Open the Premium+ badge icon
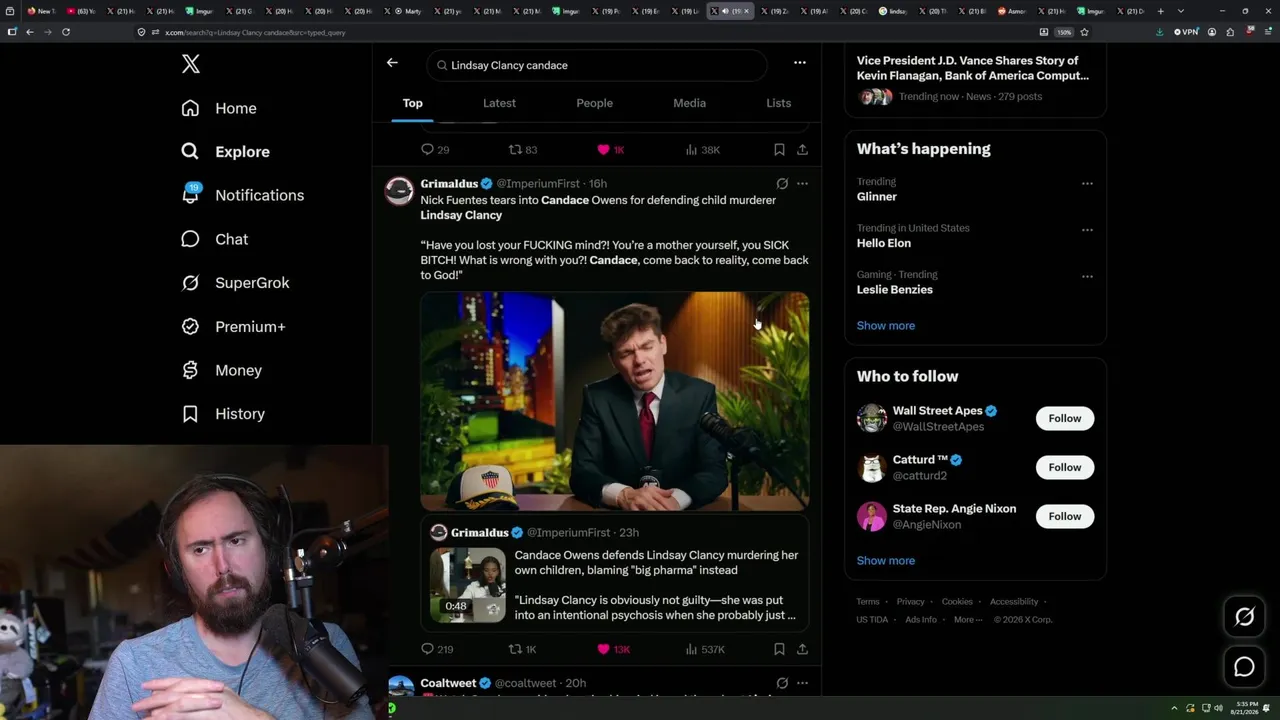Image resolution: width=1280 pixels, height=720 pixels. 190,326
